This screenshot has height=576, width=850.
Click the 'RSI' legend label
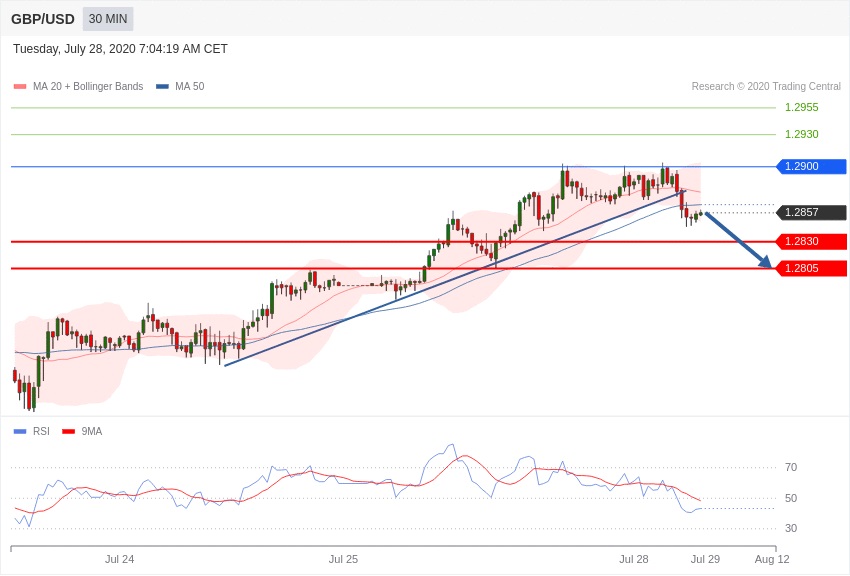(x=41, y=431)
